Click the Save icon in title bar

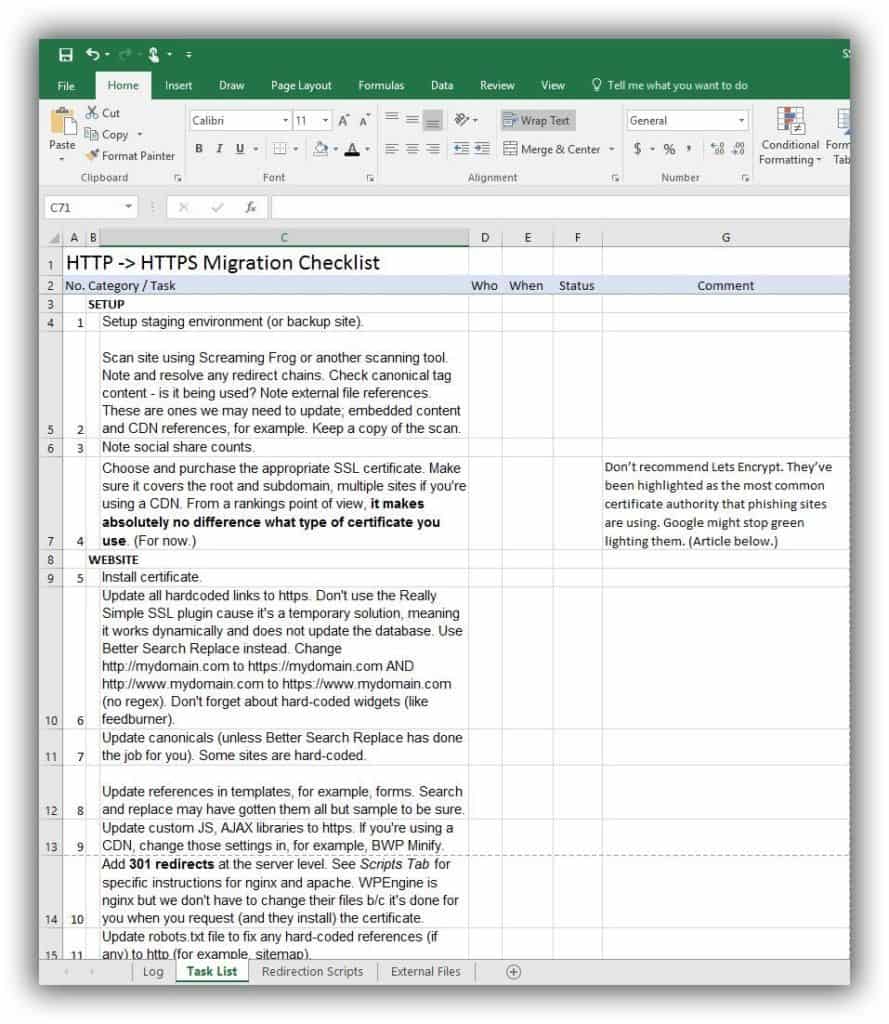[66, 54]
